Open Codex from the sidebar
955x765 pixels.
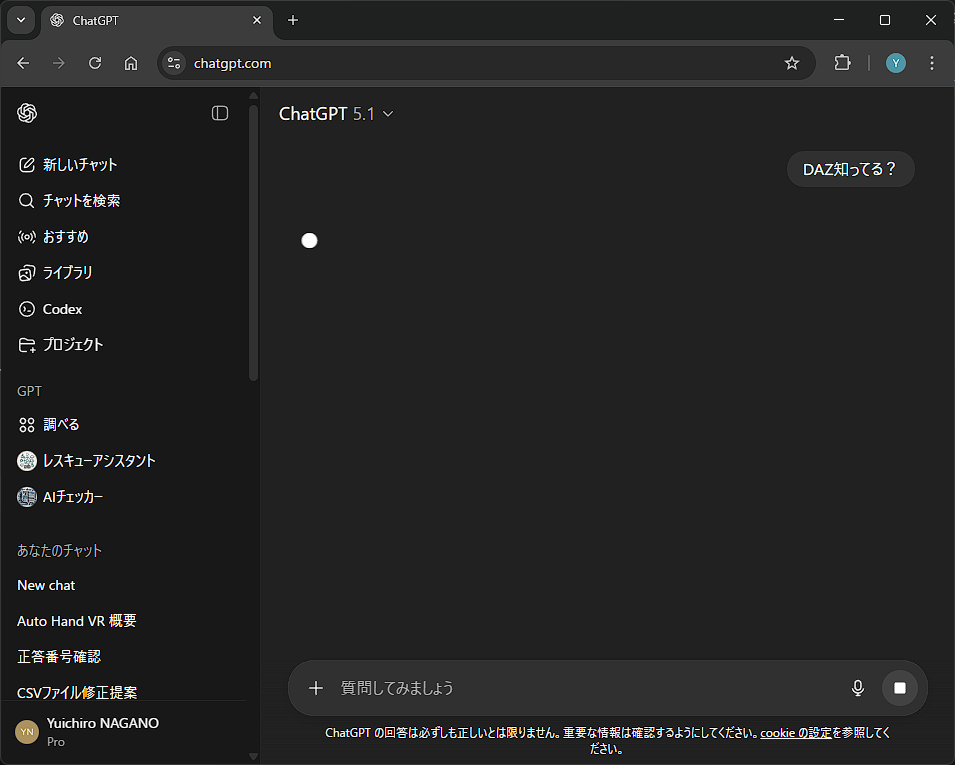click(62, 309)
